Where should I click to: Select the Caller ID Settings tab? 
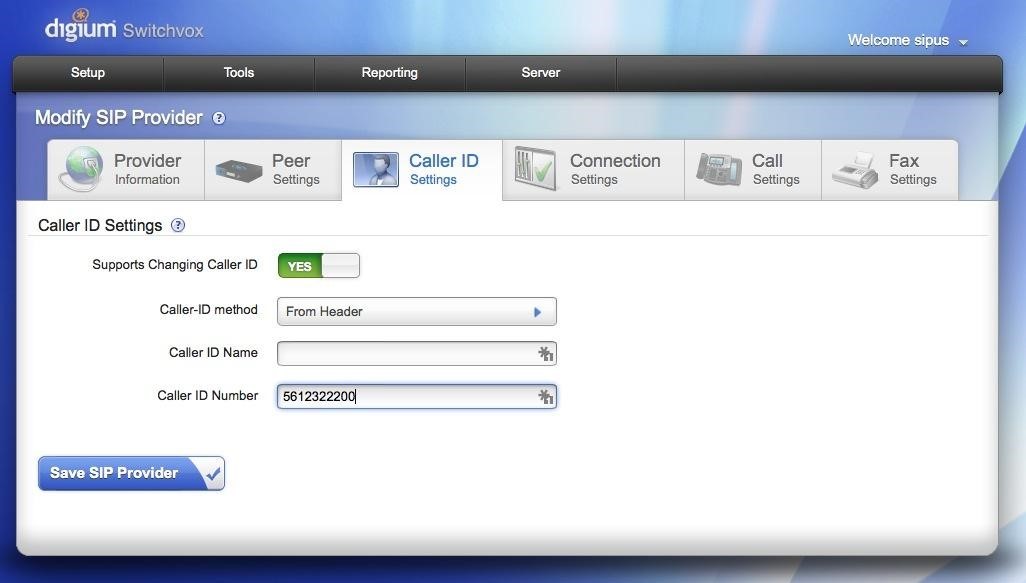[x=422, y=169]
